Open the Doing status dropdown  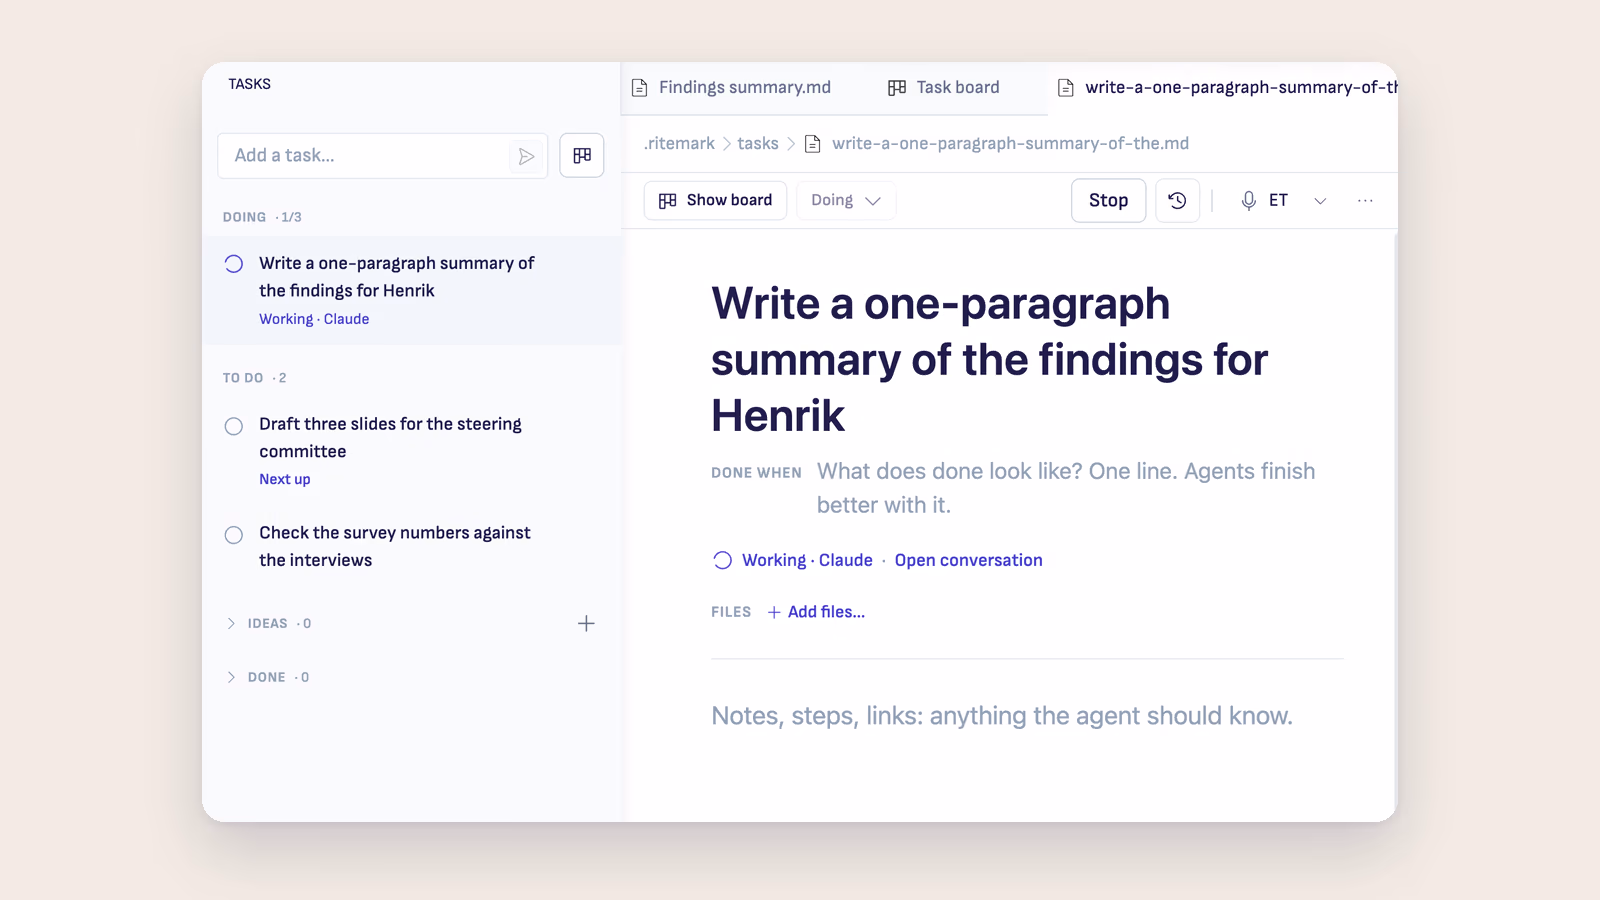click(846, 200)
